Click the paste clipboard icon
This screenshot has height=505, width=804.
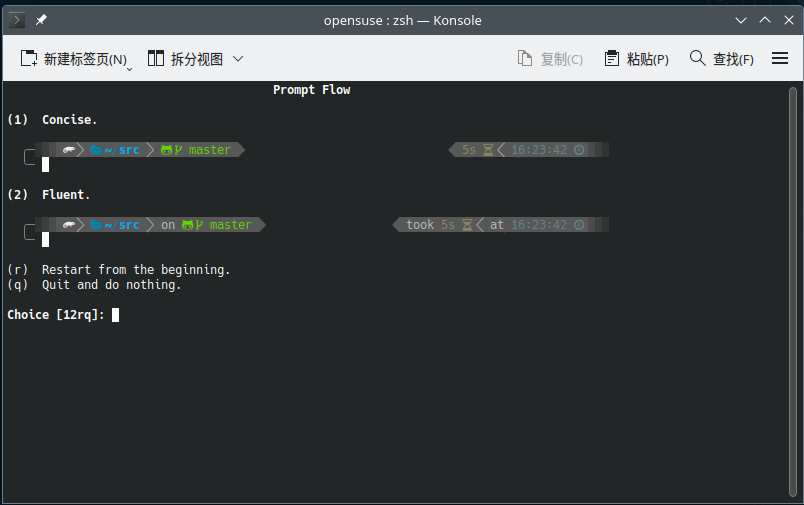tap(612, 58)
